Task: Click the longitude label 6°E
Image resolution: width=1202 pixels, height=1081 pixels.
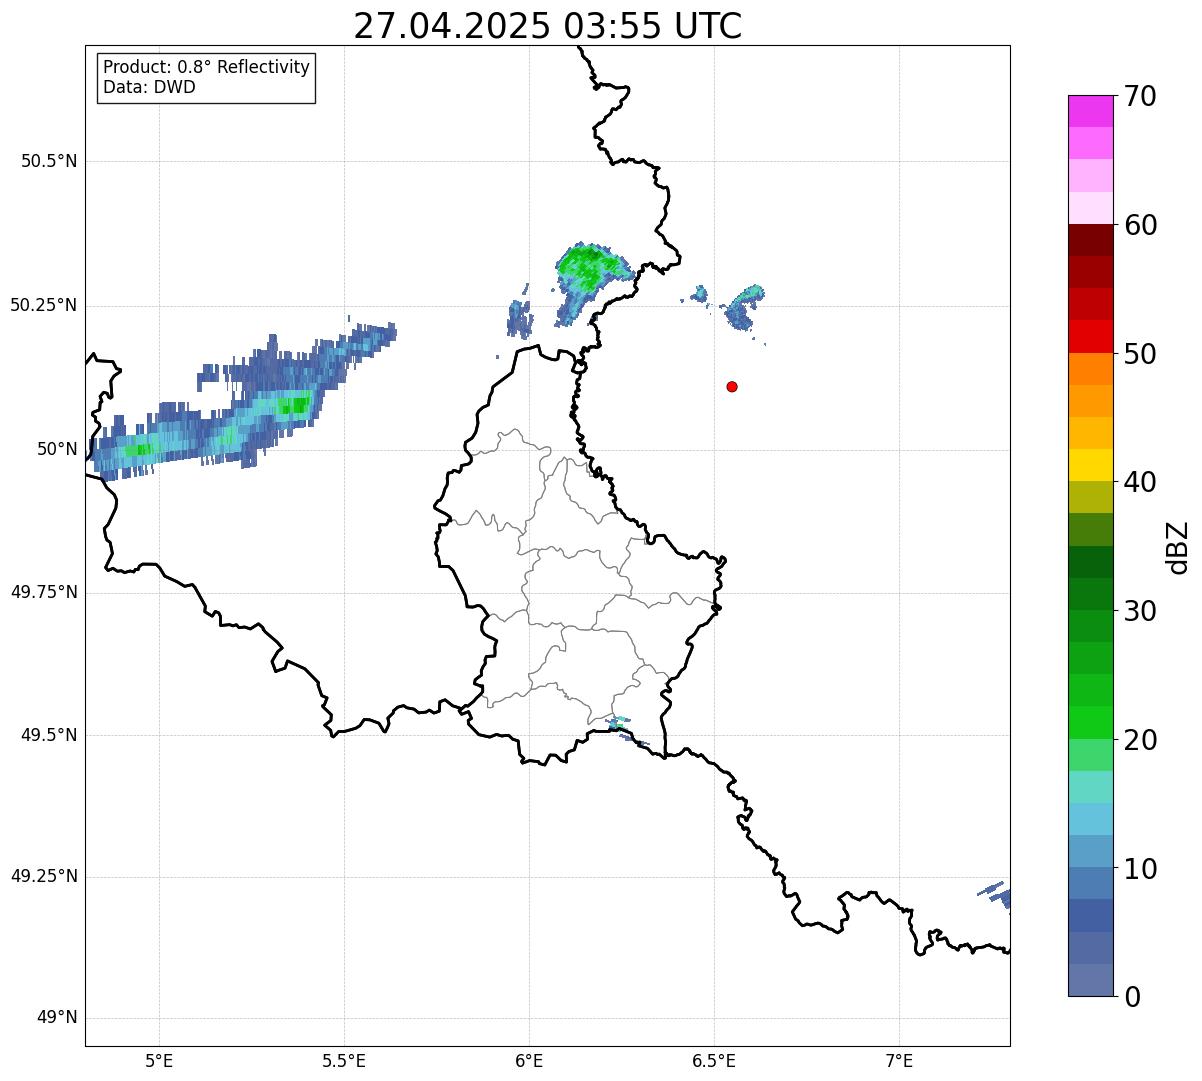Action: pos(529,1060)
